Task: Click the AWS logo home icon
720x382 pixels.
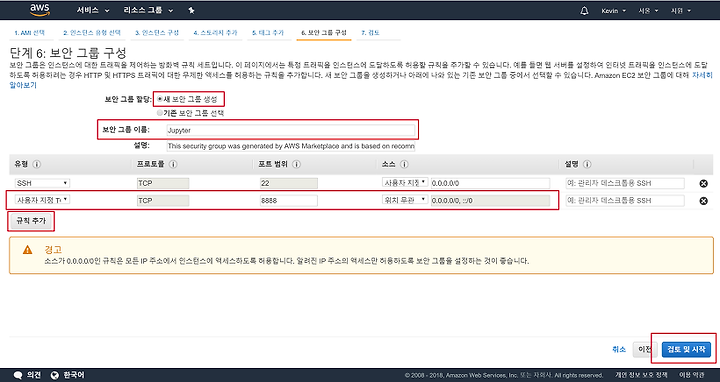Action: coord(40,10)
